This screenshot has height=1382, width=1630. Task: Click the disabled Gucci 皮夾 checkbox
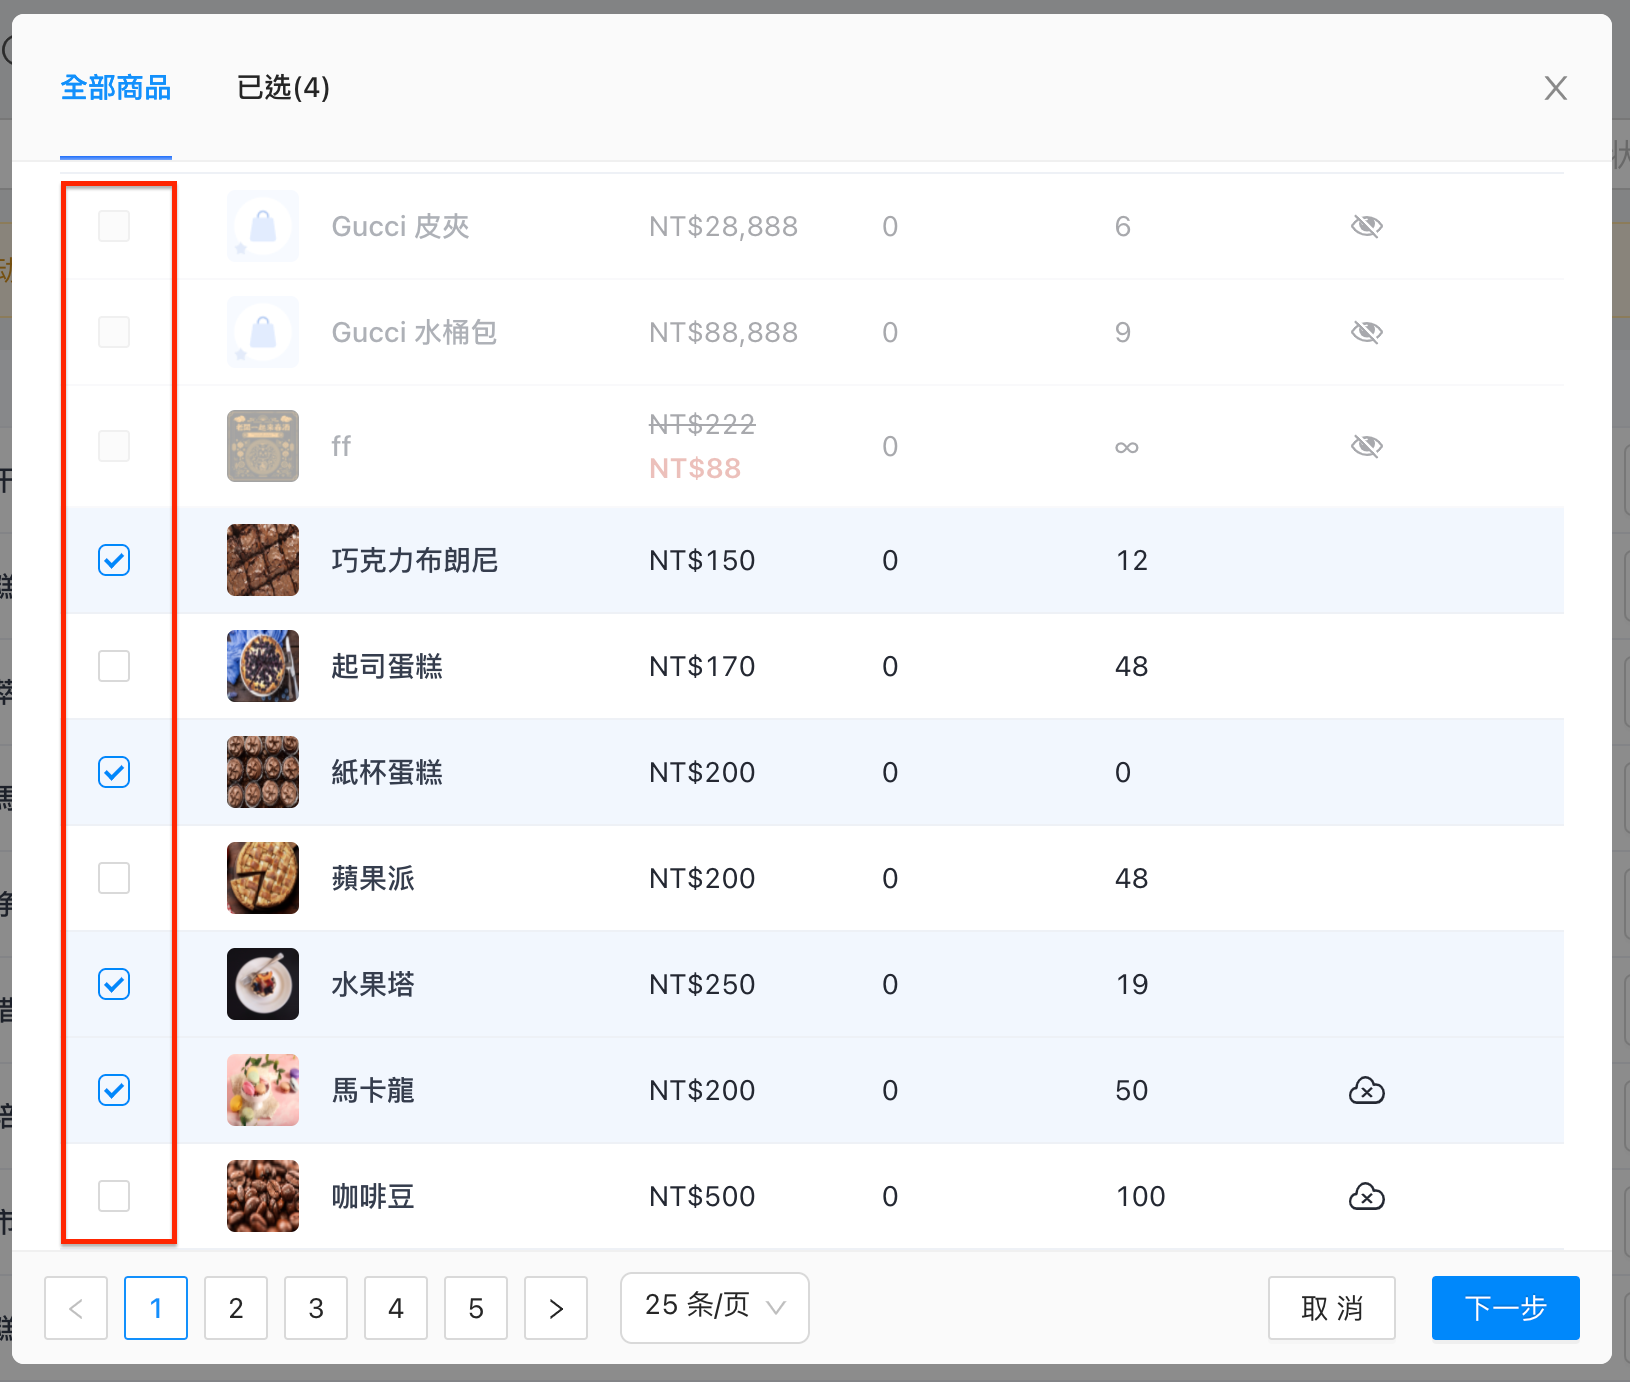(114, 226)
